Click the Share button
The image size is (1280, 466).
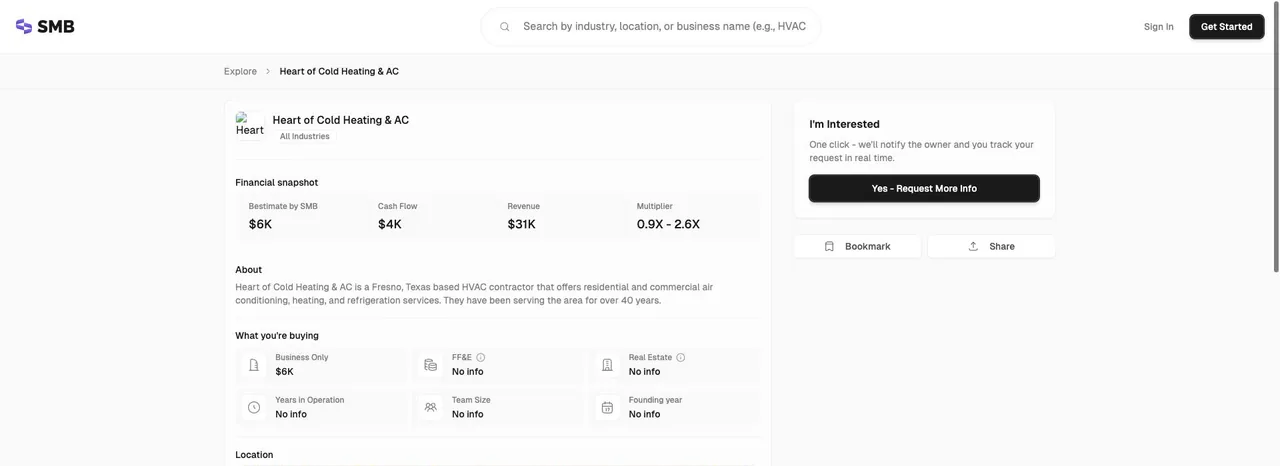991,246
